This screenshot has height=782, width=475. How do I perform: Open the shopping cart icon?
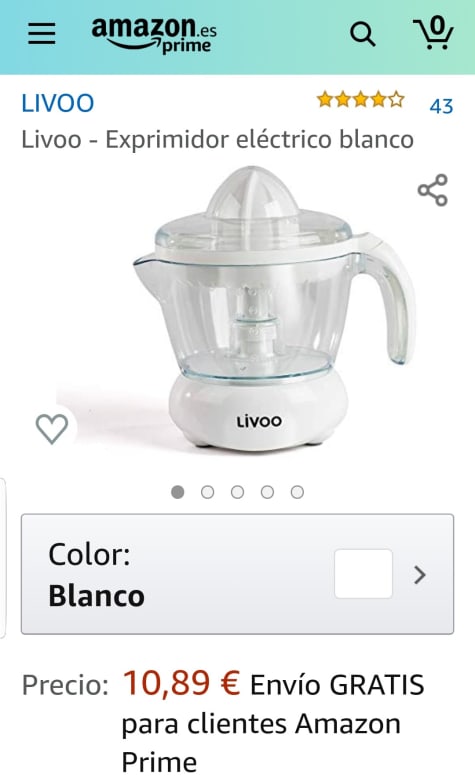[x=433, y=33]
